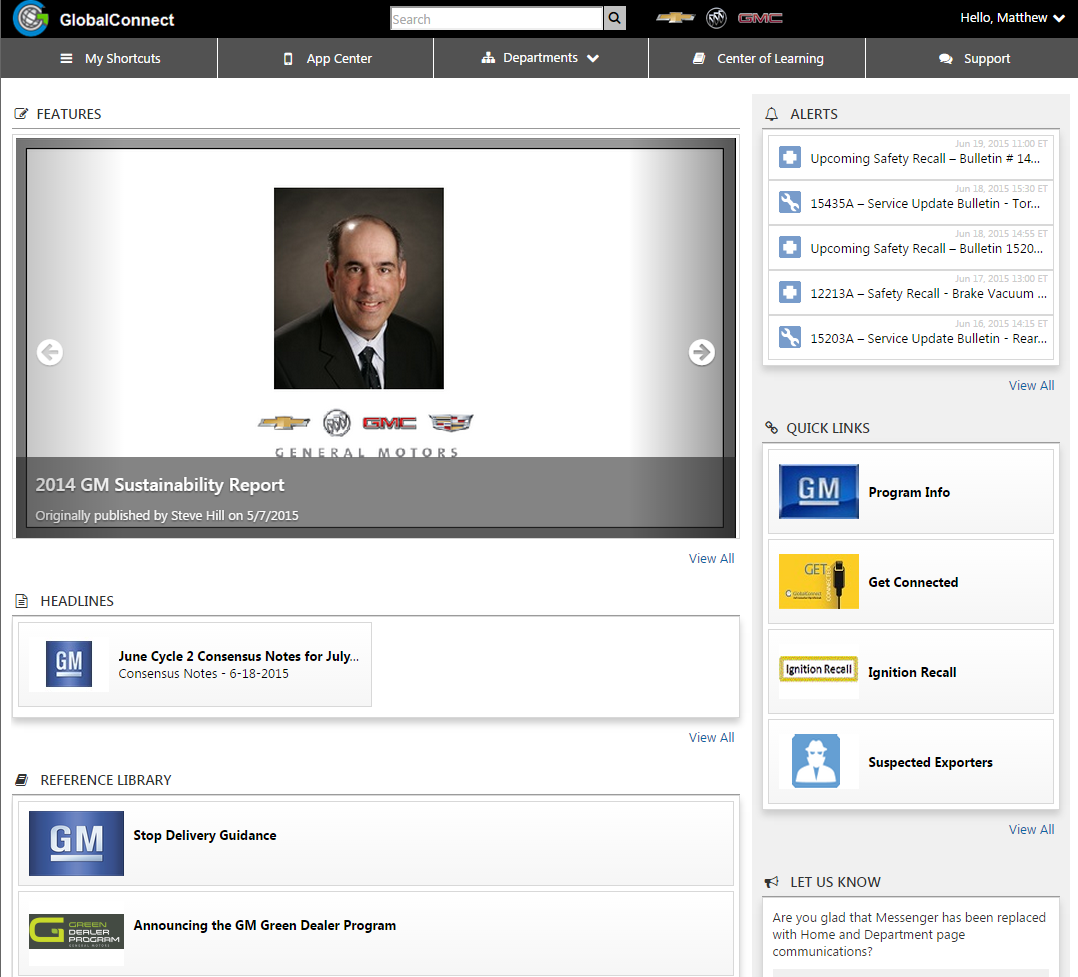Image resolution: width=1078 pixels, height=977 pixels.
Task: Click GM logo beside June Cycle 2 headline
Action: [69, 664]
